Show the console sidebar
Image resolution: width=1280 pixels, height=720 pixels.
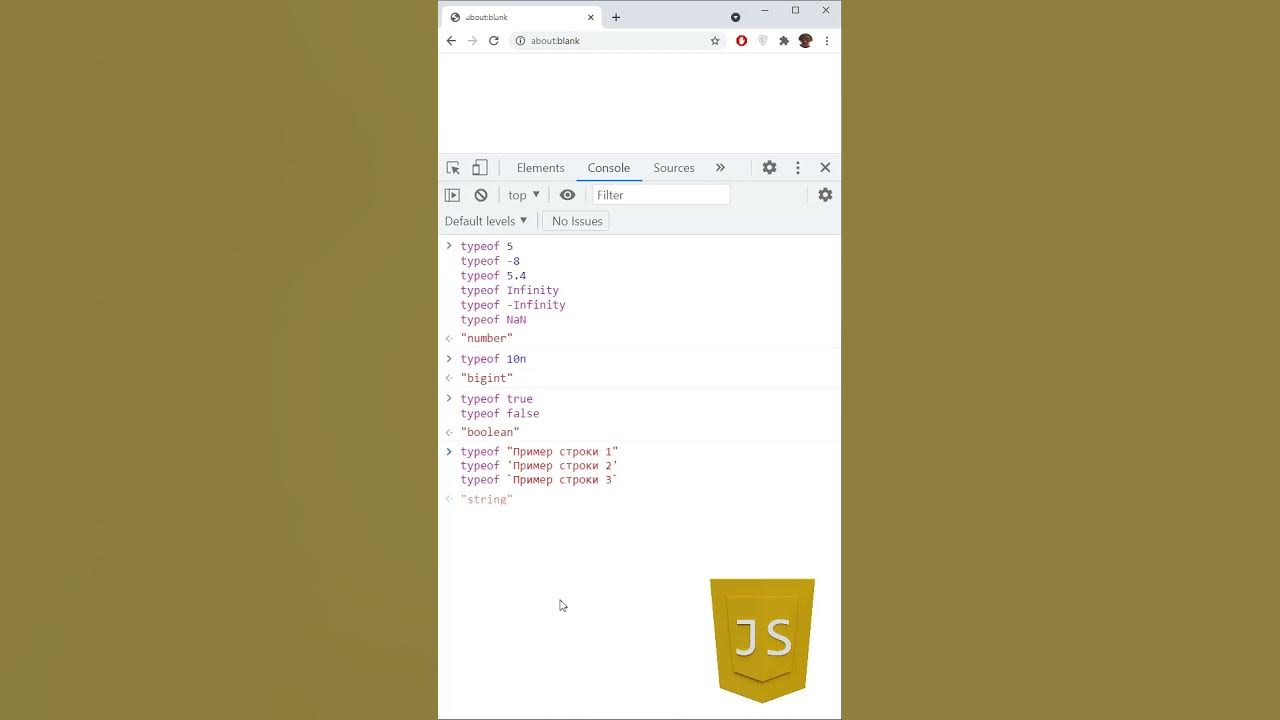tap(452, 195)
